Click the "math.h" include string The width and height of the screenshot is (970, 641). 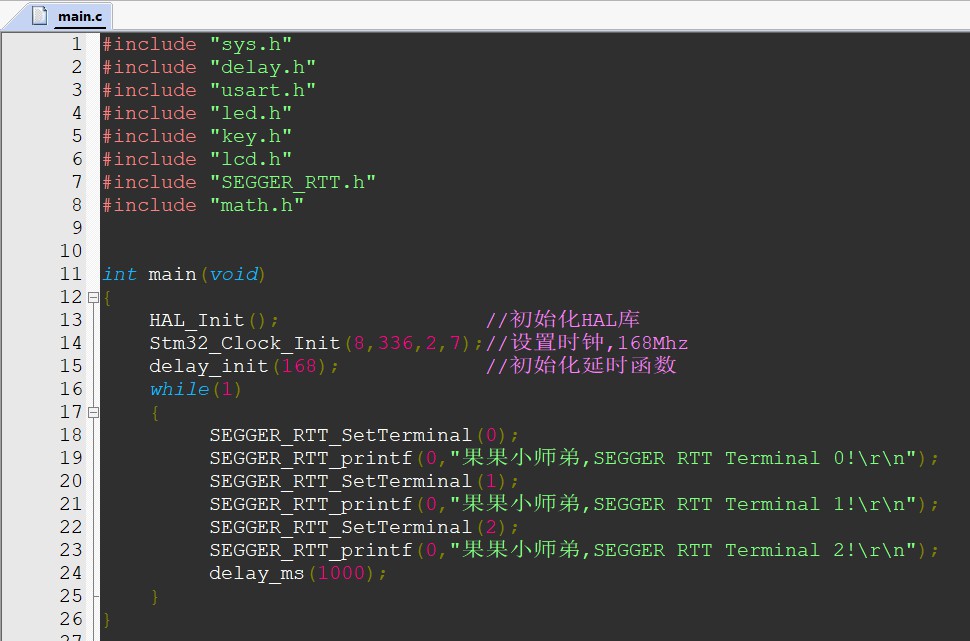[257, 205]
